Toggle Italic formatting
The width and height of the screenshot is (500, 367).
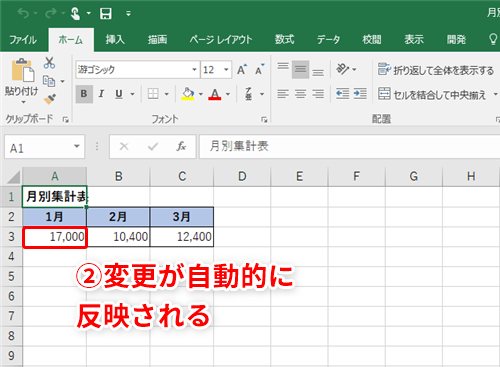pyautogui.click(x=101, y=94)
